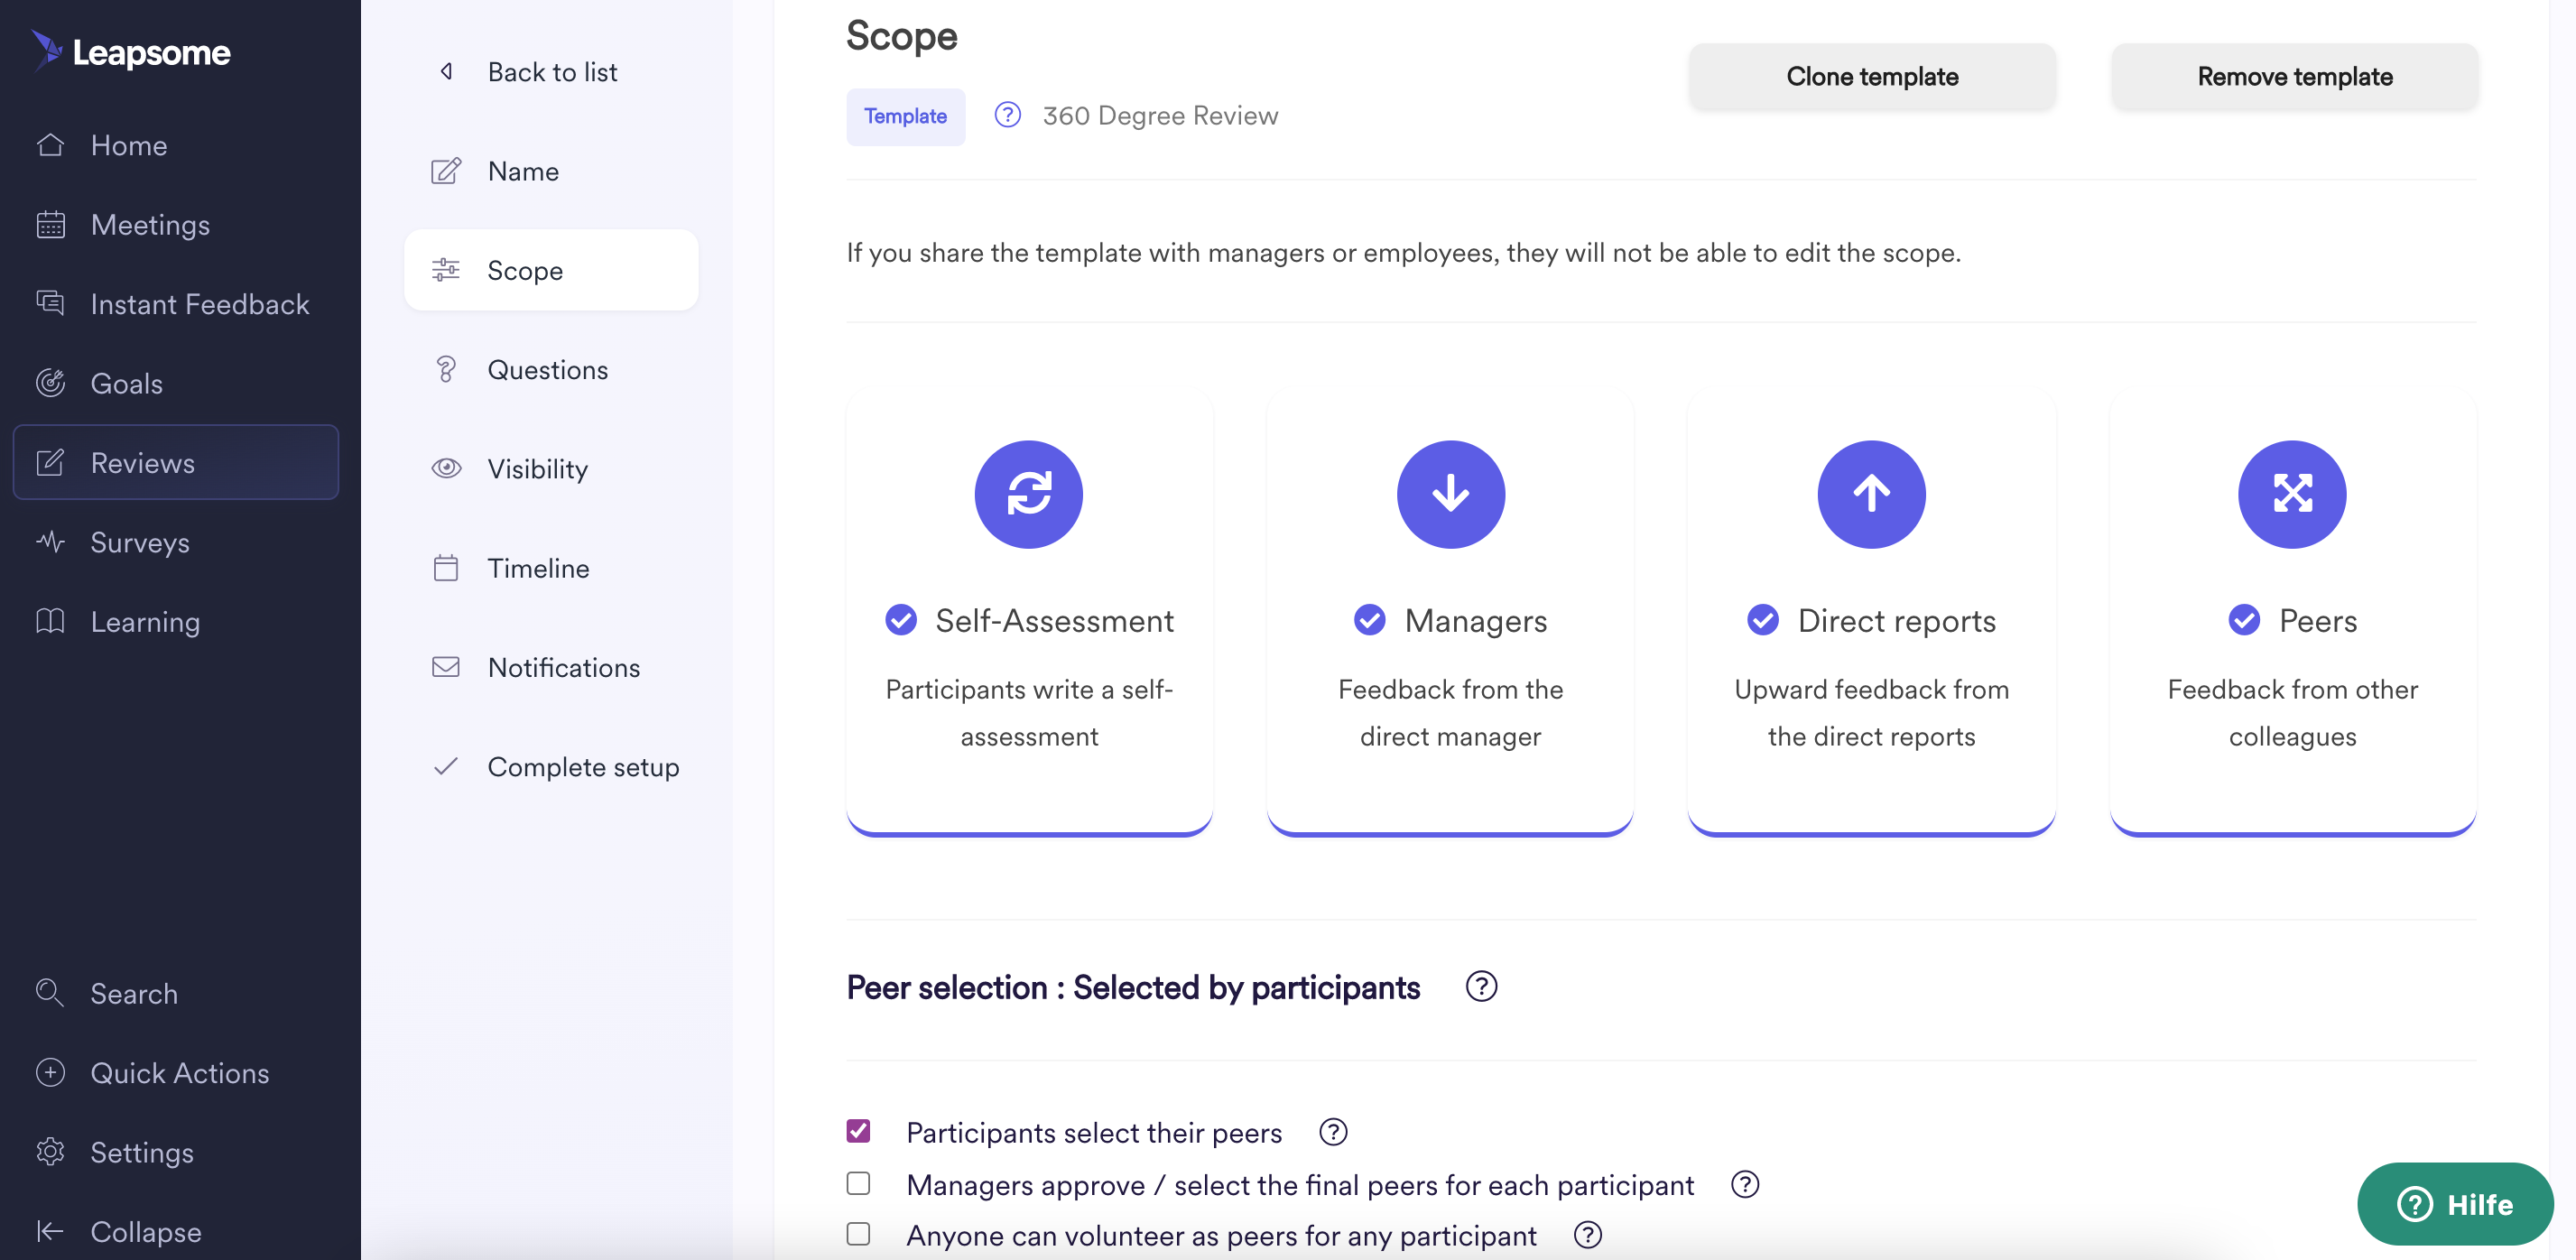Click the Direct reports up-arrow circle icon

pyautogui.click(x=1871, y=494)
